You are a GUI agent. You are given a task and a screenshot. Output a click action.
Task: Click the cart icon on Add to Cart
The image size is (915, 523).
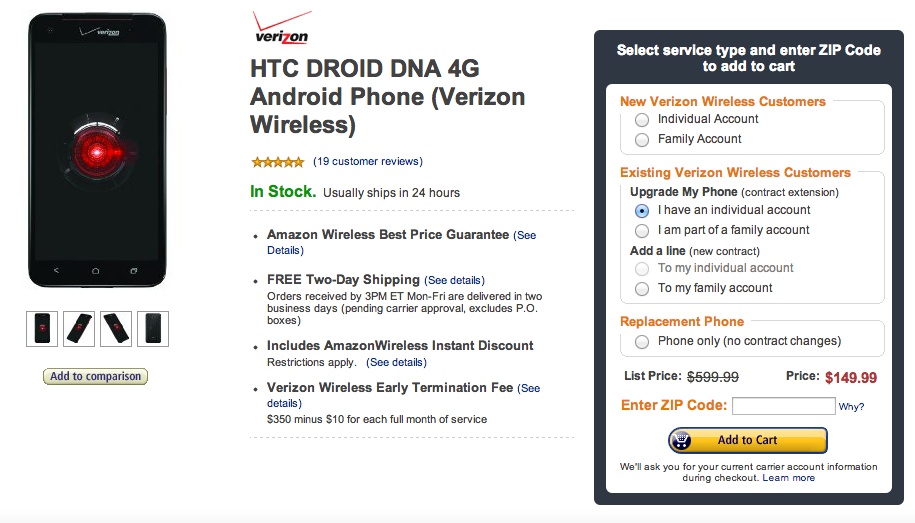point(682,440)
